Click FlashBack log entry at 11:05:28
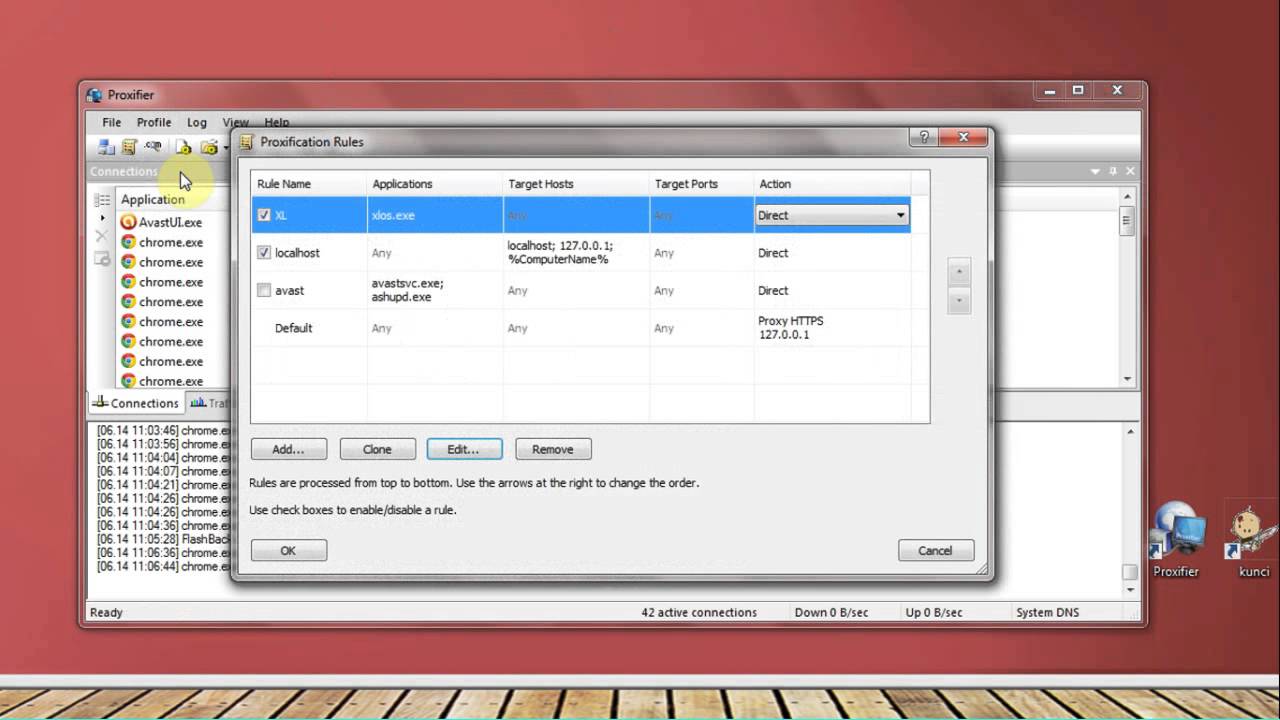Image resolution: width=1280 pixels, height=720 pixels. point(165,539)
